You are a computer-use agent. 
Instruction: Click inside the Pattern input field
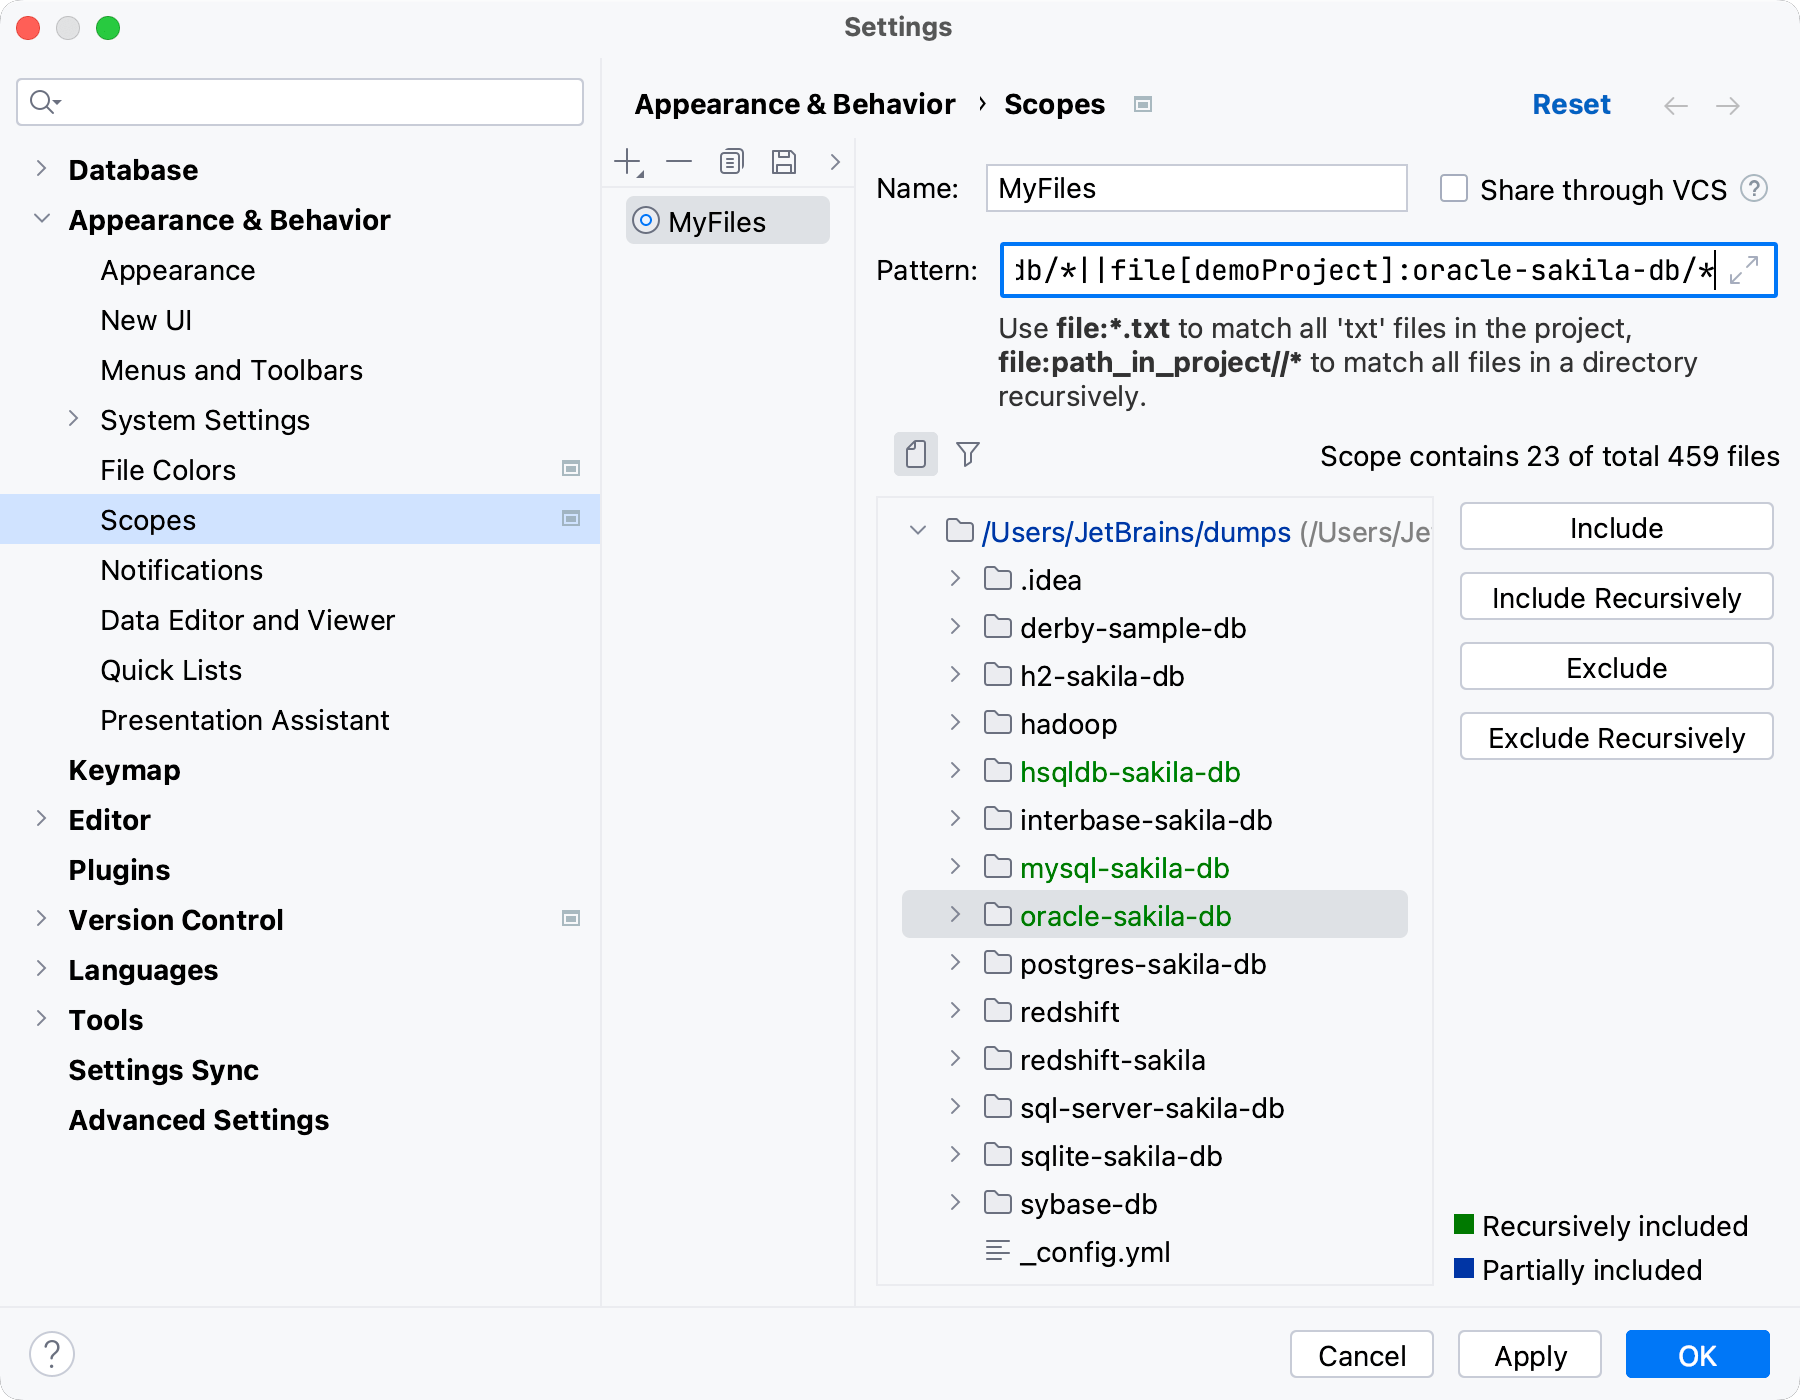tap(1300, 271)
